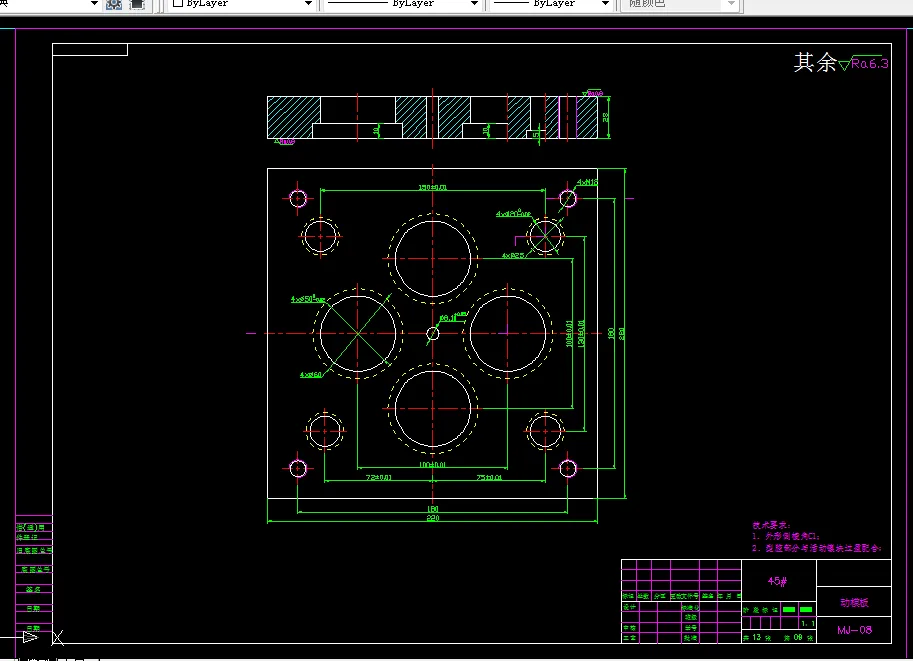Select the '其余' text in the drawing corner

815,62
